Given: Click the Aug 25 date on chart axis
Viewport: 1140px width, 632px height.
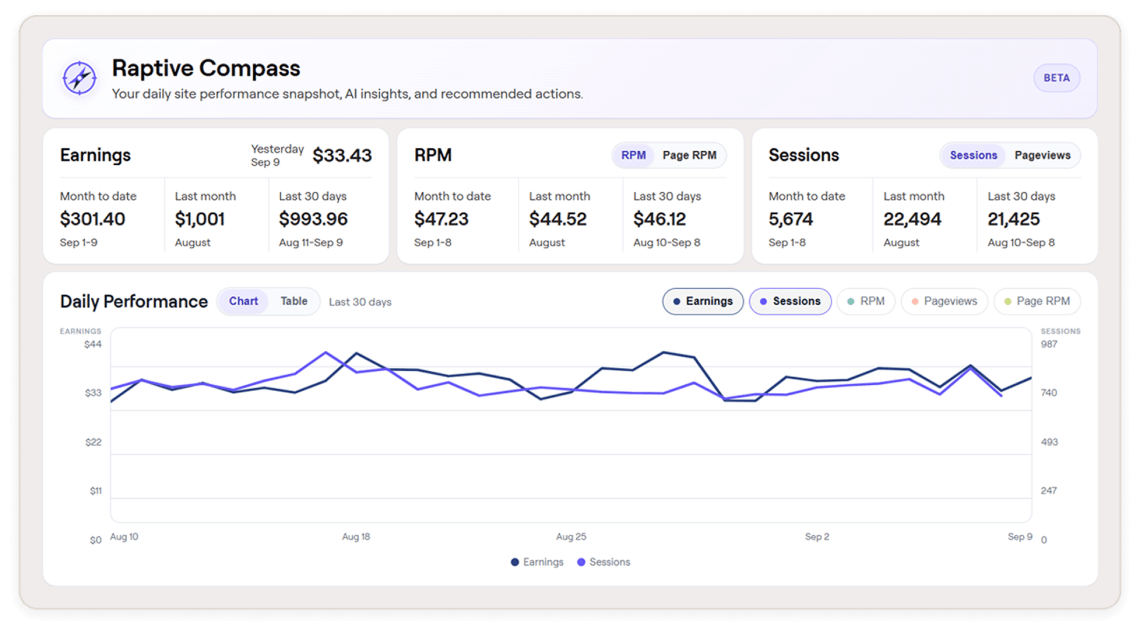Looking at the screenshot, I should click(x=571, y=537).
